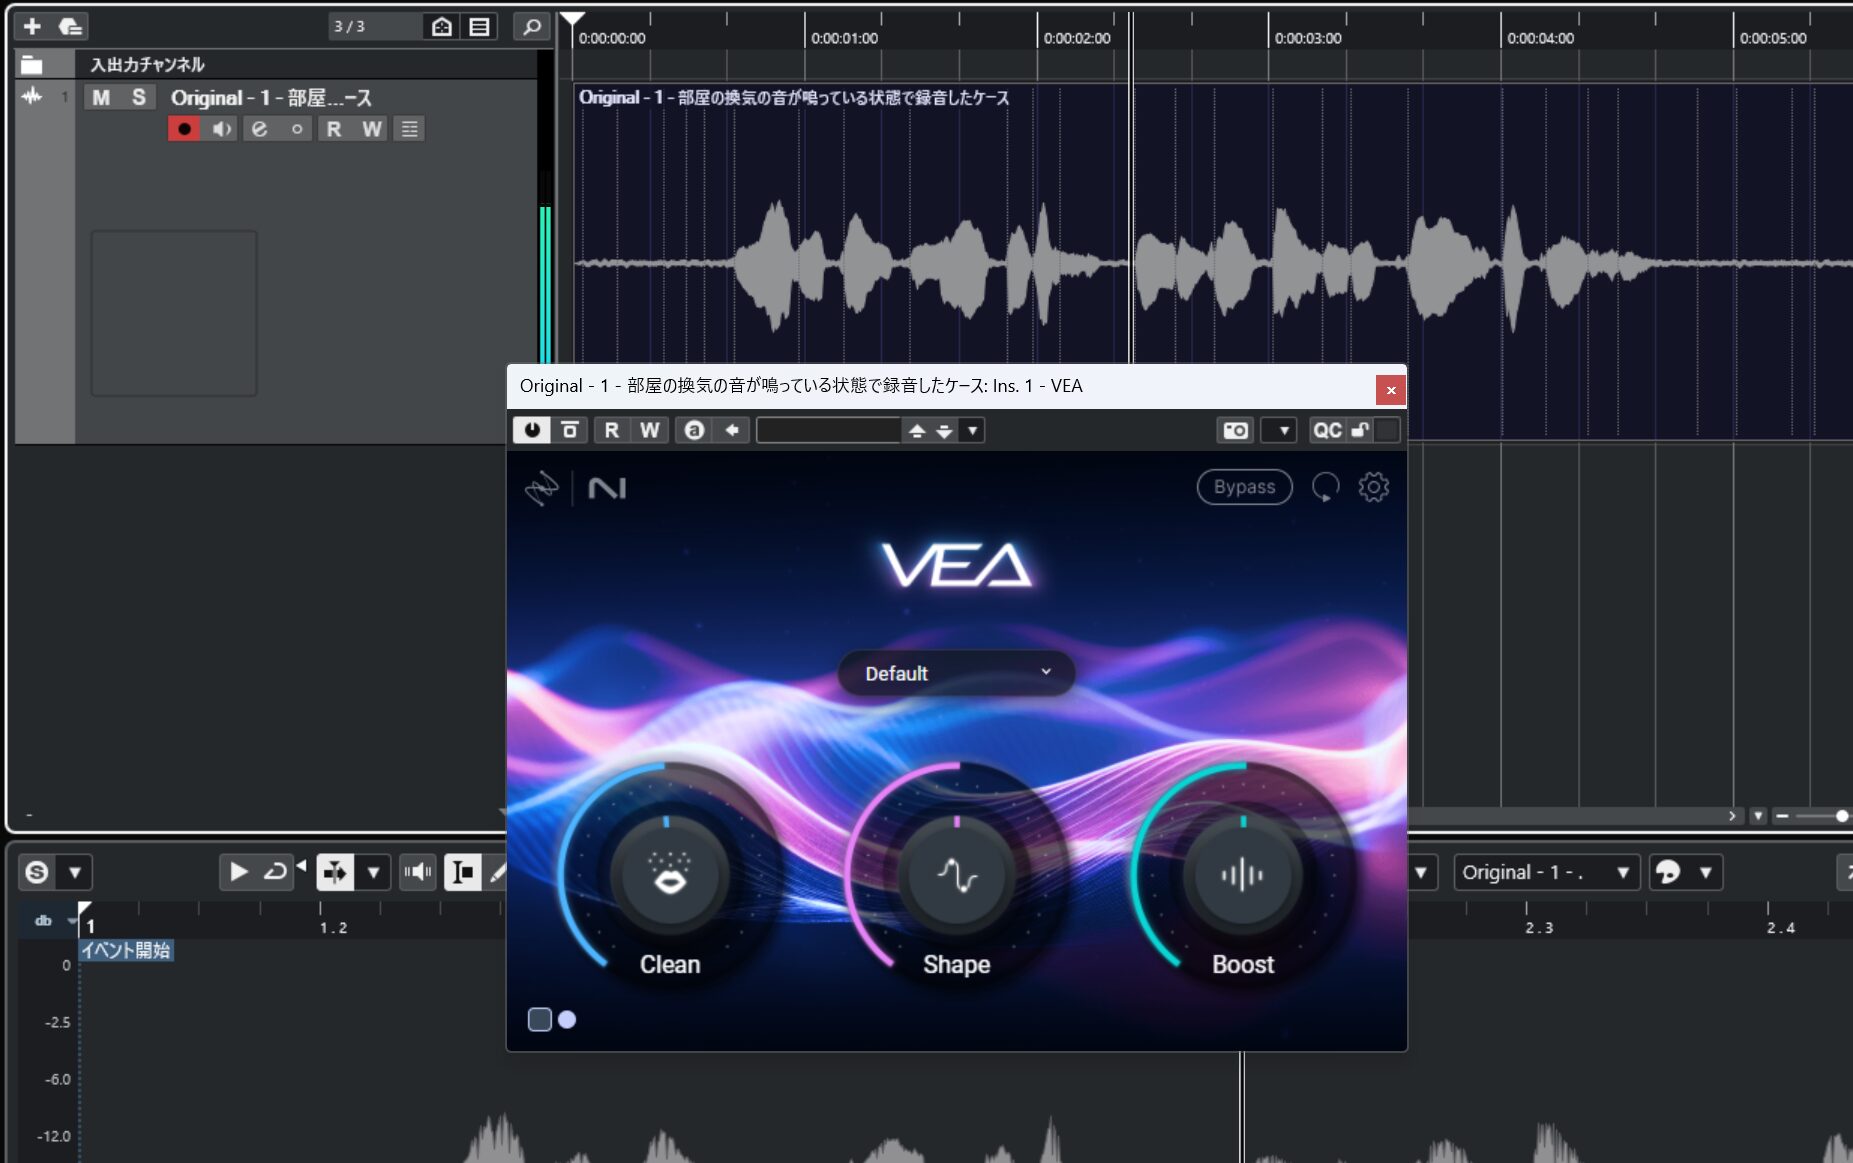
Task: Open the track preset cloud icon
Action: (70, 26)
